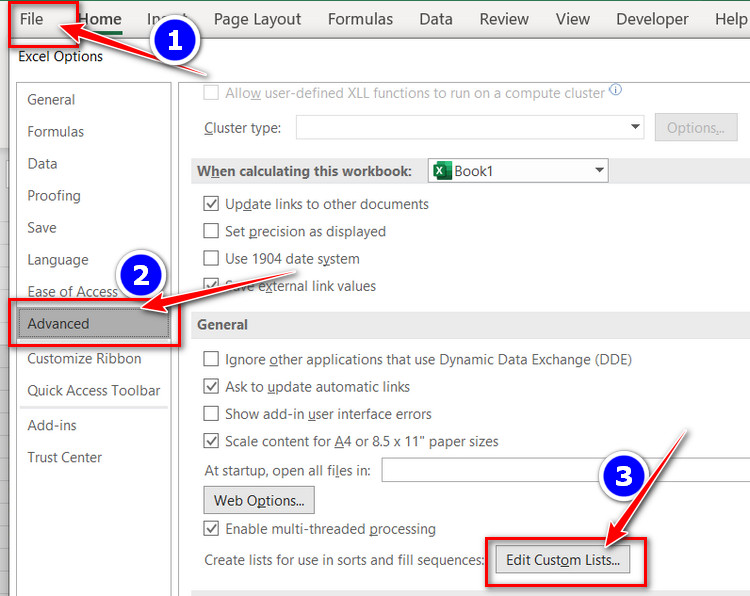
Task: Click the Edit Custom Lists... button
Action: pos(562,560)
